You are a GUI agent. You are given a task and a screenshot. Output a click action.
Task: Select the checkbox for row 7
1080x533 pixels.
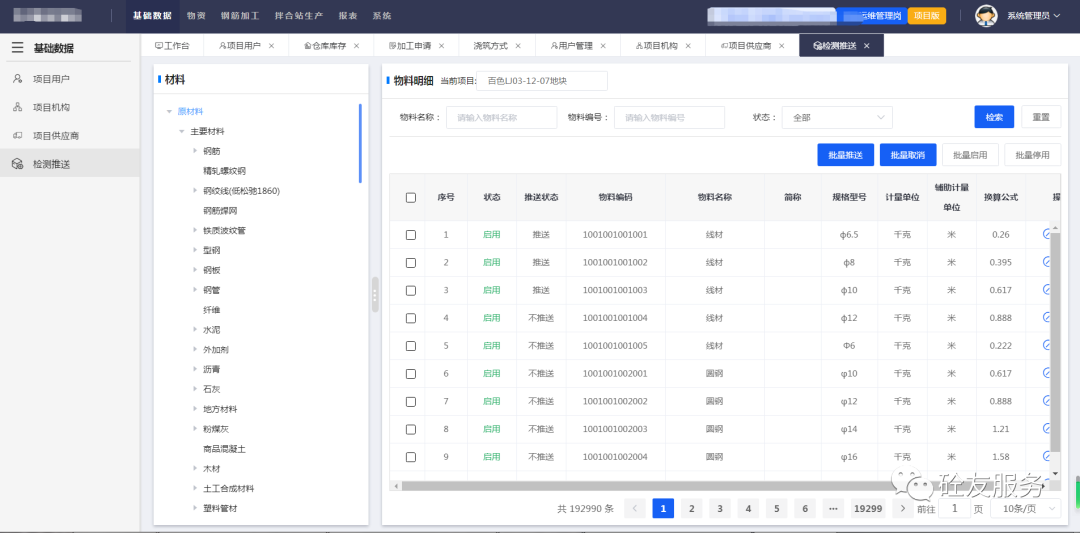[x=411, y=401]
